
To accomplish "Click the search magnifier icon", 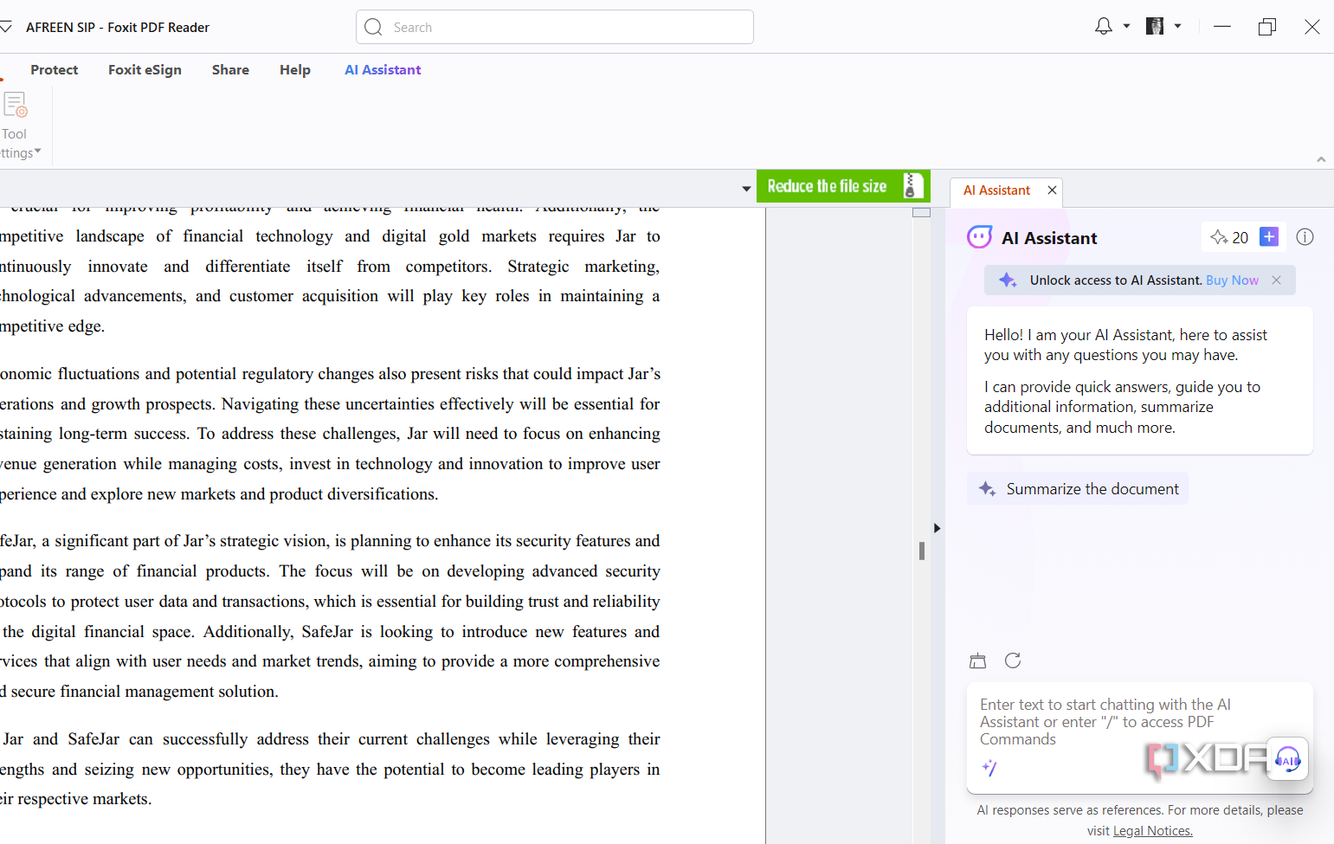I will tap(374, 27).
